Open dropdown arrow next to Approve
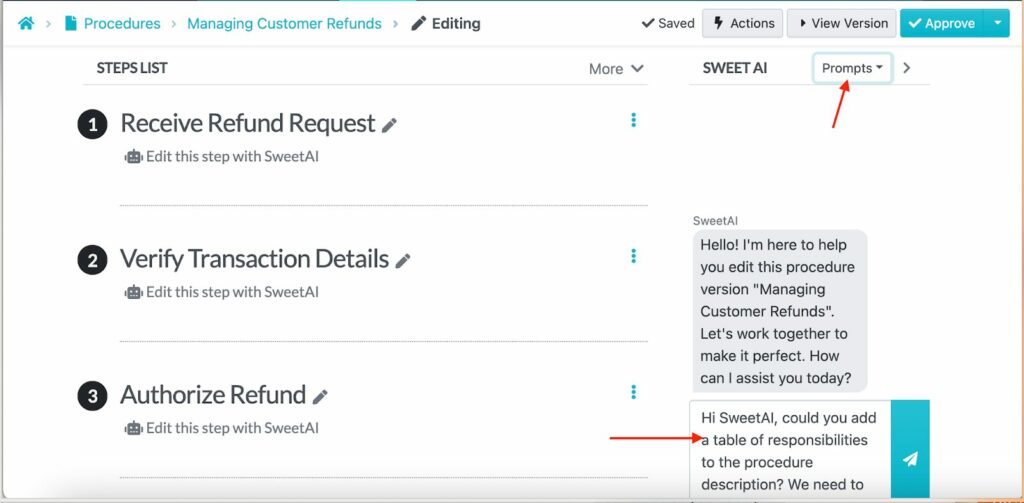 [996, 23]
